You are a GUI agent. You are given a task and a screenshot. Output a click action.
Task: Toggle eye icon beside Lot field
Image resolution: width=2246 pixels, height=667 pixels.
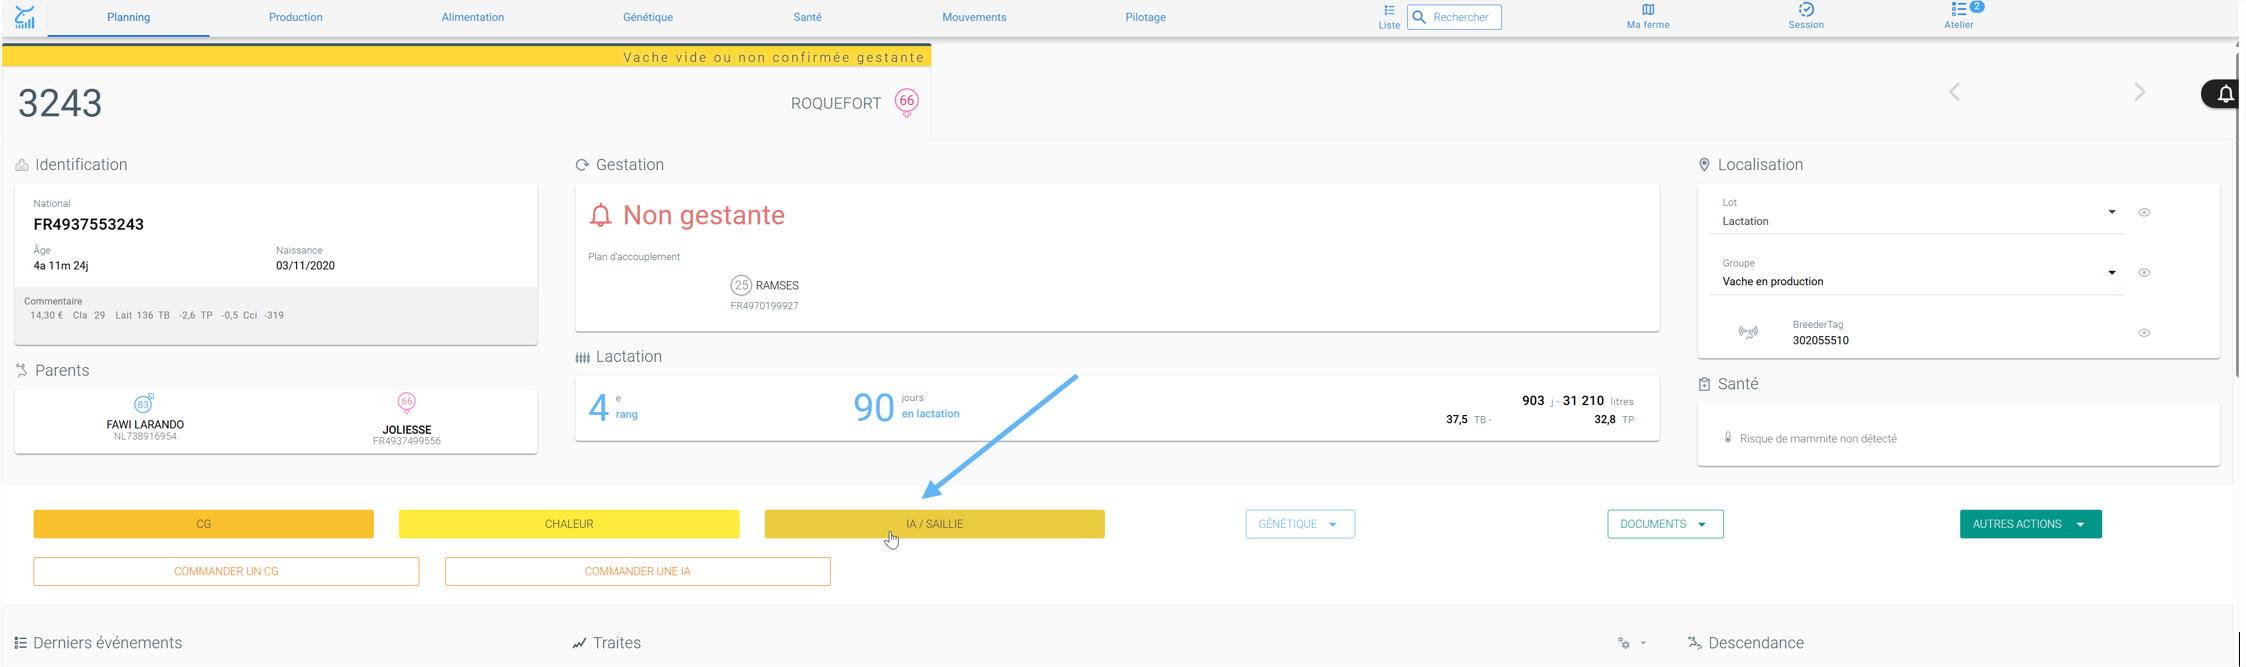2144,212
